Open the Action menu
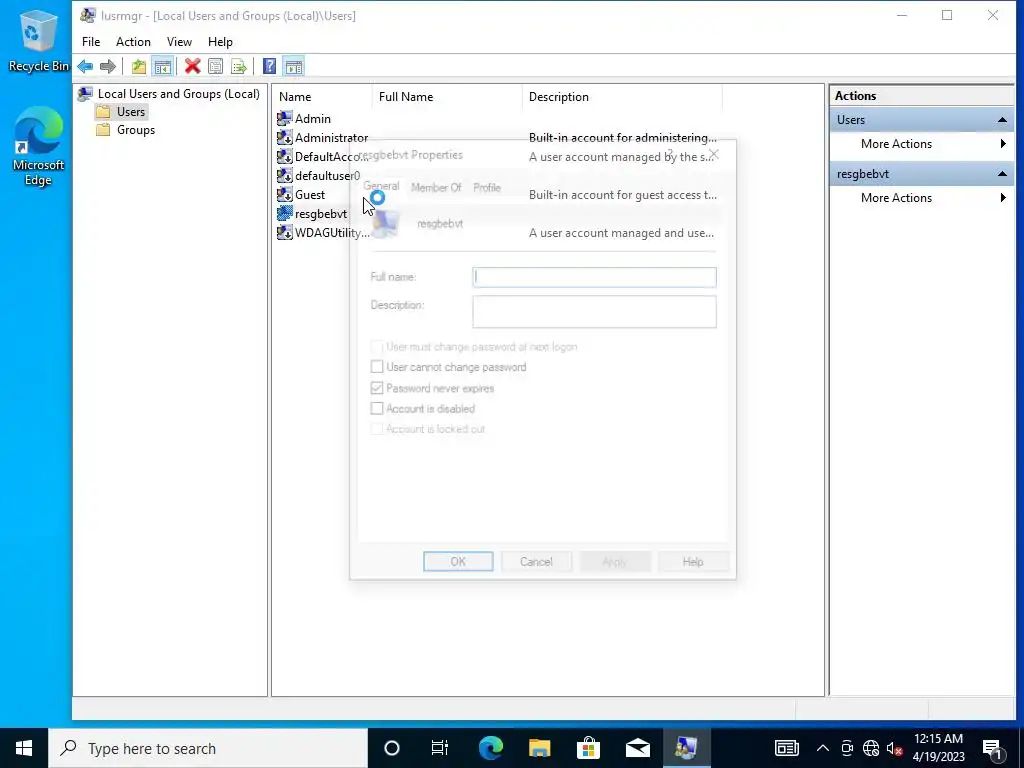The image size is (1024, 768). pyautogui.click(x=133, y=42)
